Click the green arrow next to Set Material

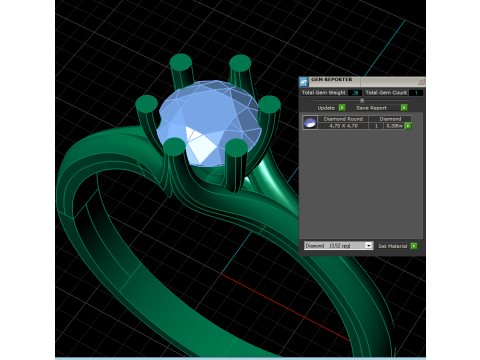(x=414, y=246)
